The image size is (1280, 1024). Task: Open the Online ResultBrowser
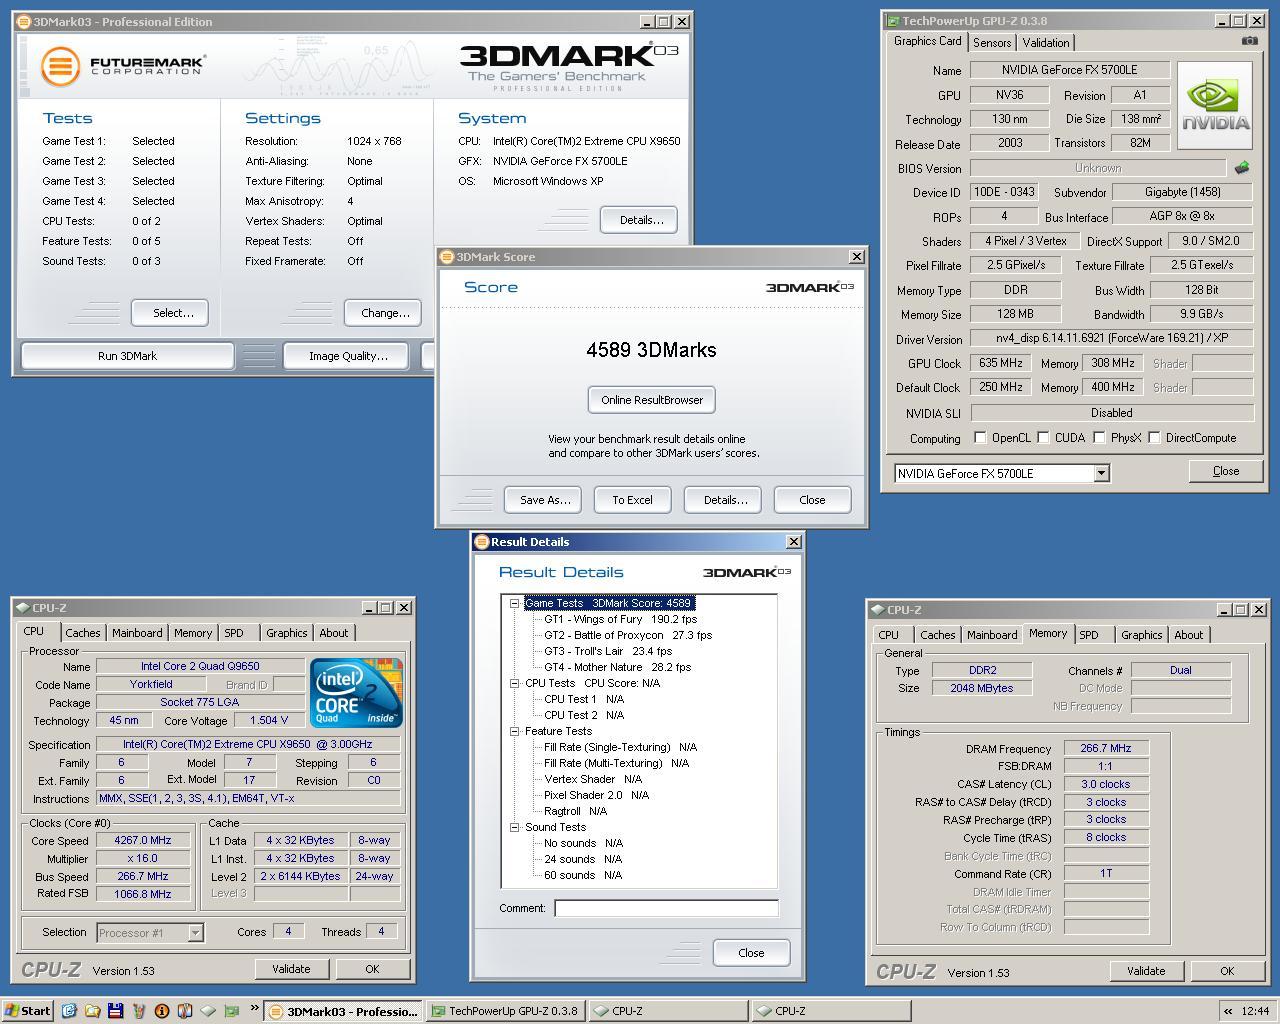pyautogui.click(x=652, y=400)
